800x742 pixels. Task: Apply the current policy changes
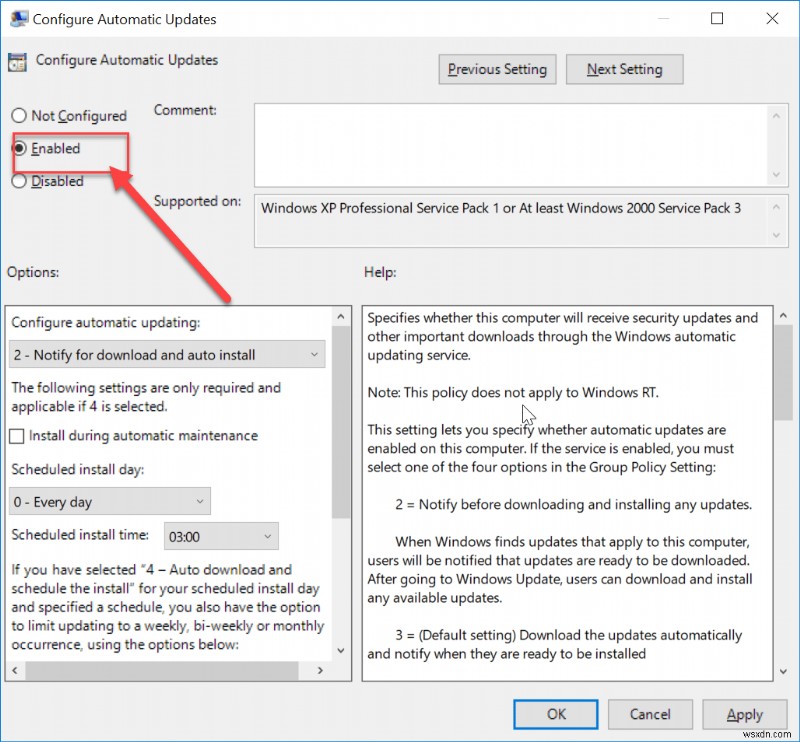click(745, 714)
